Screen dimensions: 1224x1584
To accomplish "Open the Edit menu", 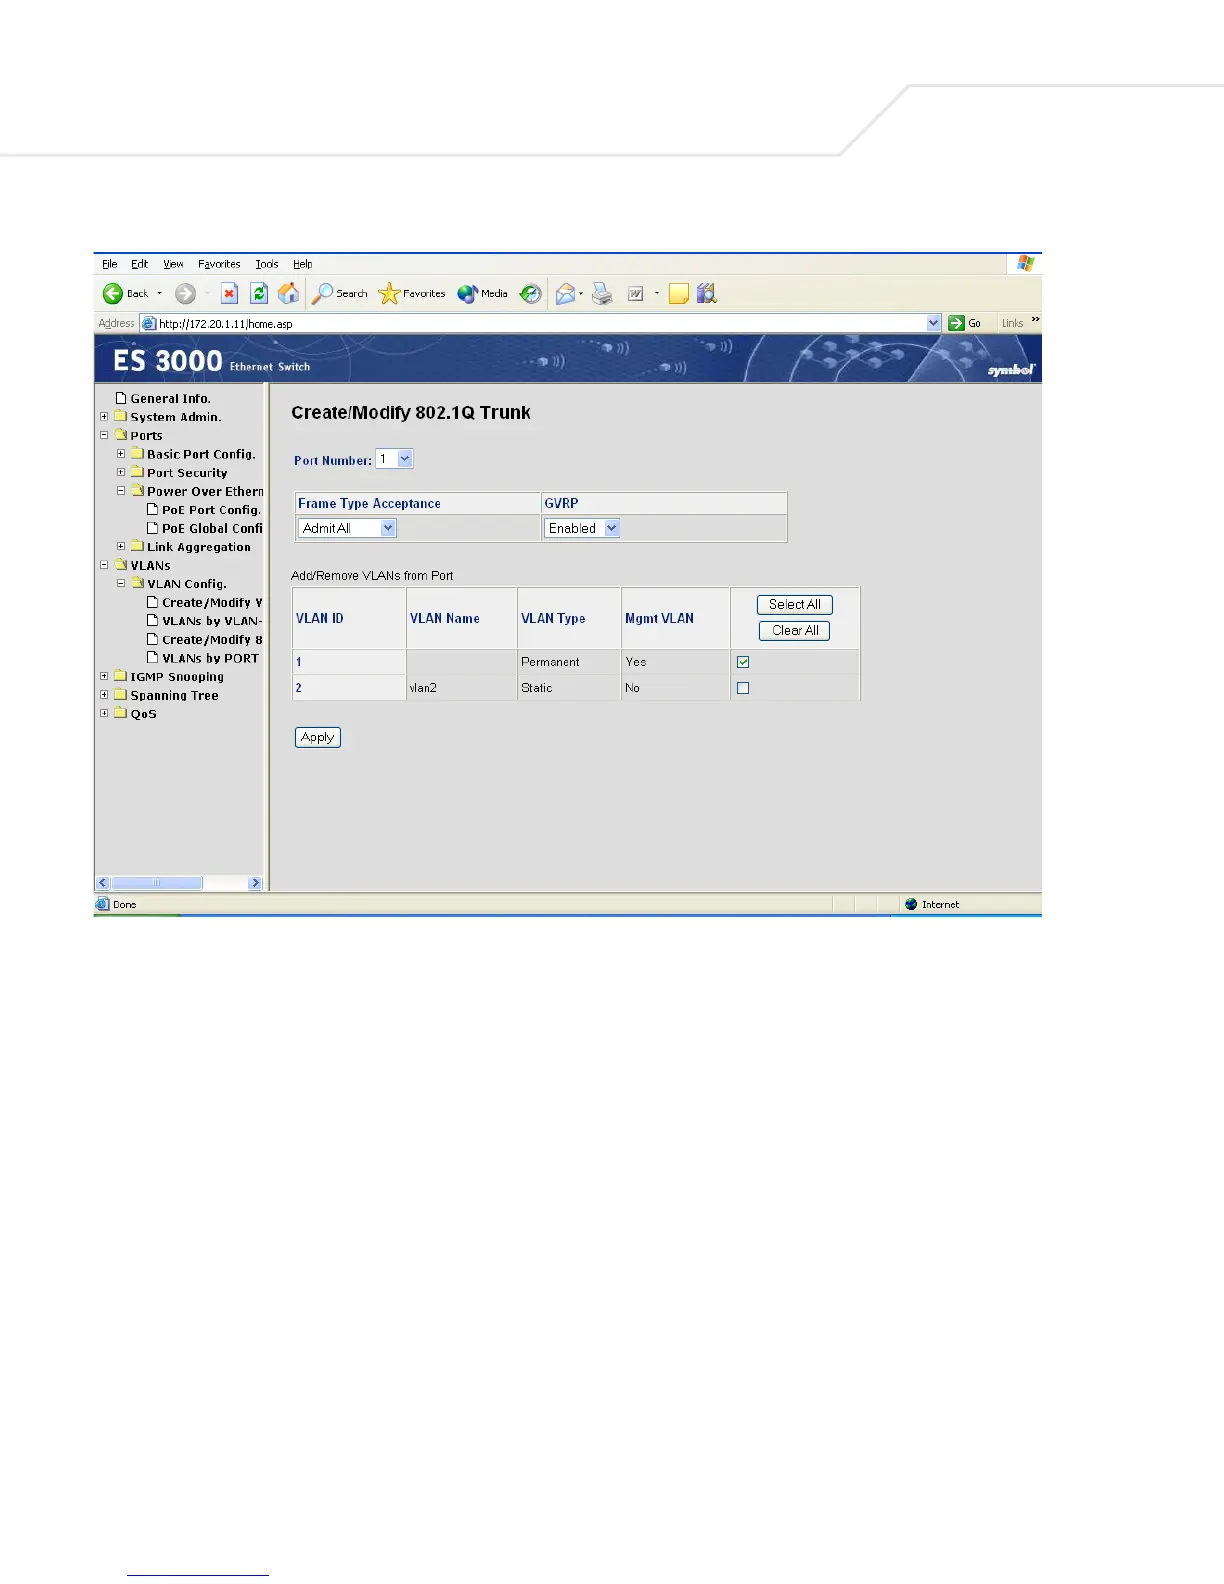I will coord(140,264).
